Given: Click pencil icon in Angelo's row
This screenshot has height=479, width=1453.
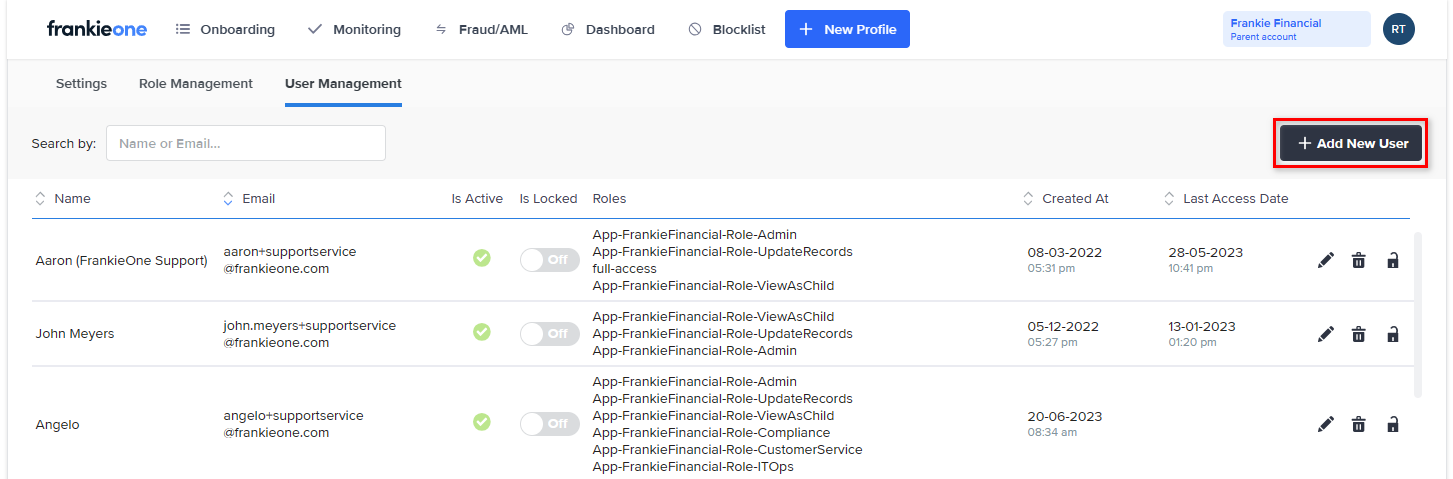Looking at the screenshot, I should (x=1326, y=425).
